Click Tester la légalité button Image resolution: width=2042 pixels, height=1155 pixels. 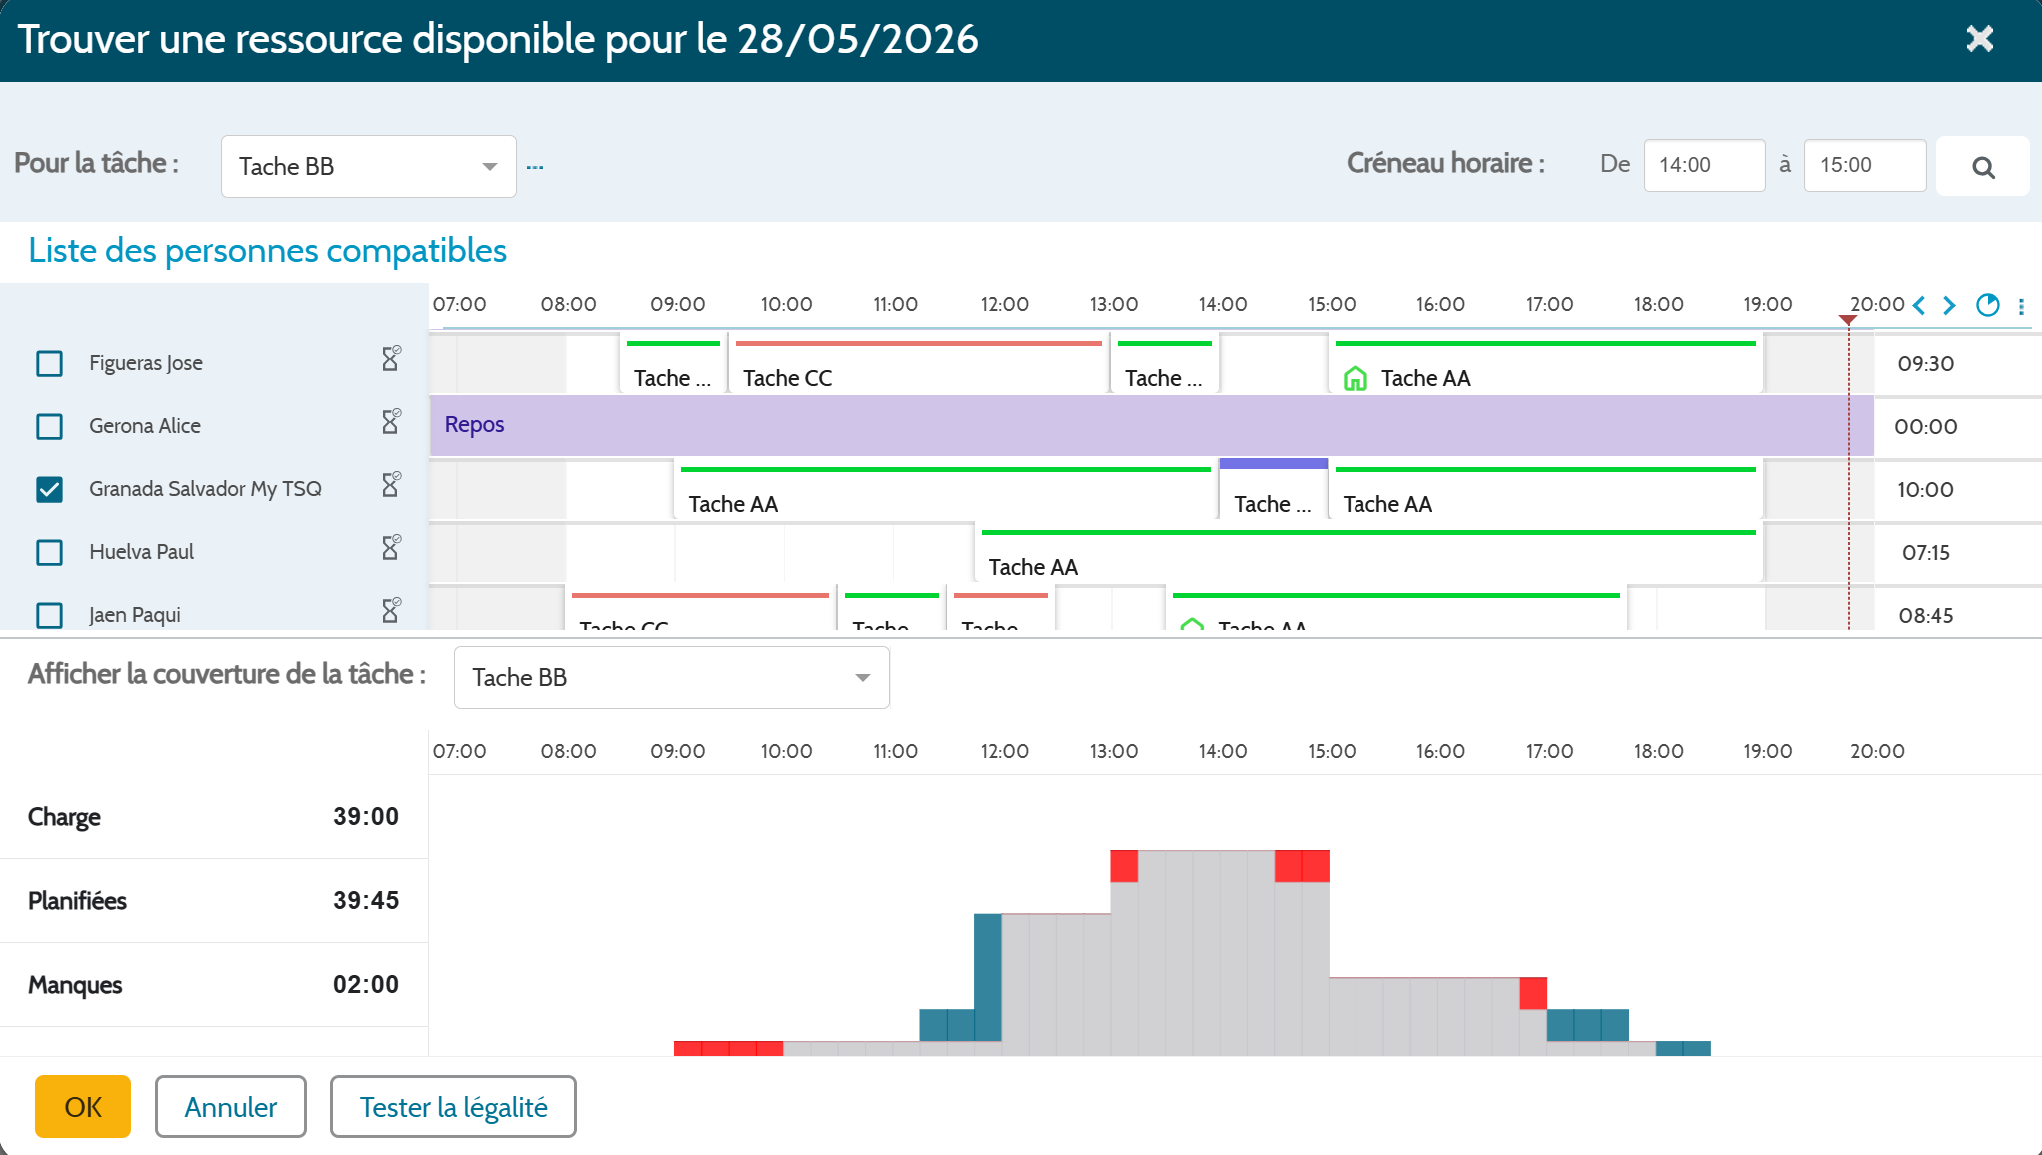pyautogui.click(x=453, y=1106)
